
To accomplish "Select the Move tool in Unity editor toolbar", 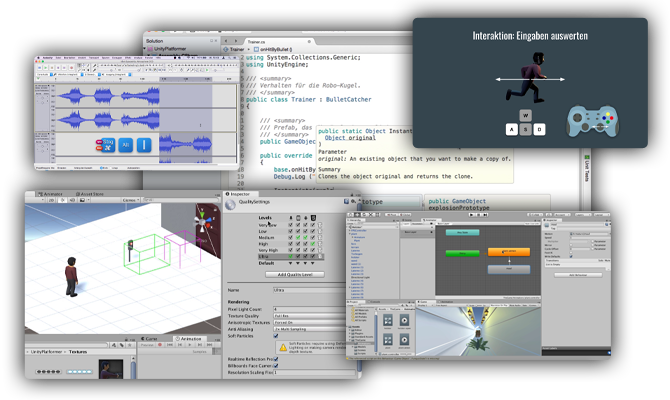I will click(357, 215).
